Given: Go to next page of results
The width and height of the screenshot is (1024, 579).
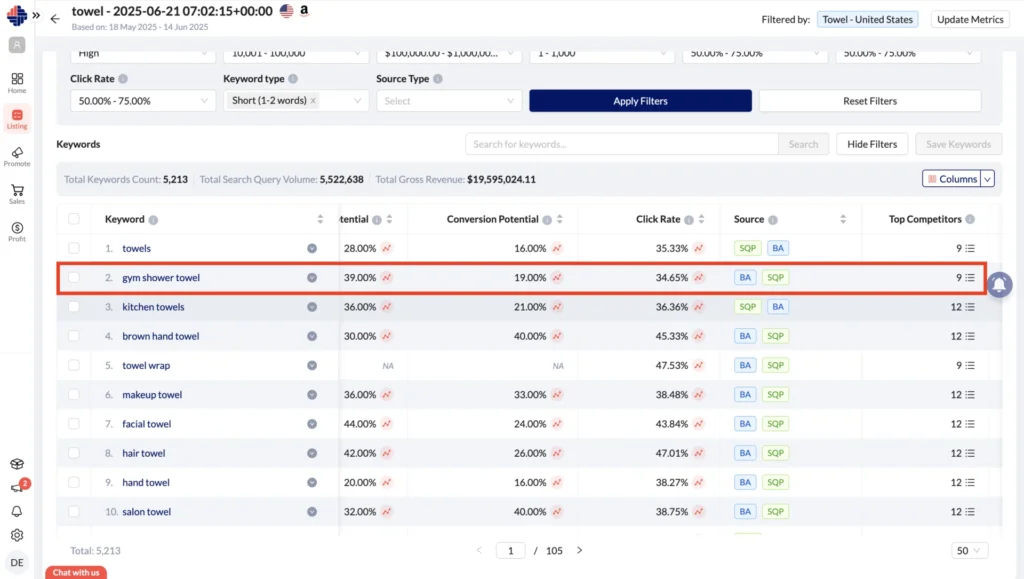Looking at the screenshot, I should click(579, 550).
